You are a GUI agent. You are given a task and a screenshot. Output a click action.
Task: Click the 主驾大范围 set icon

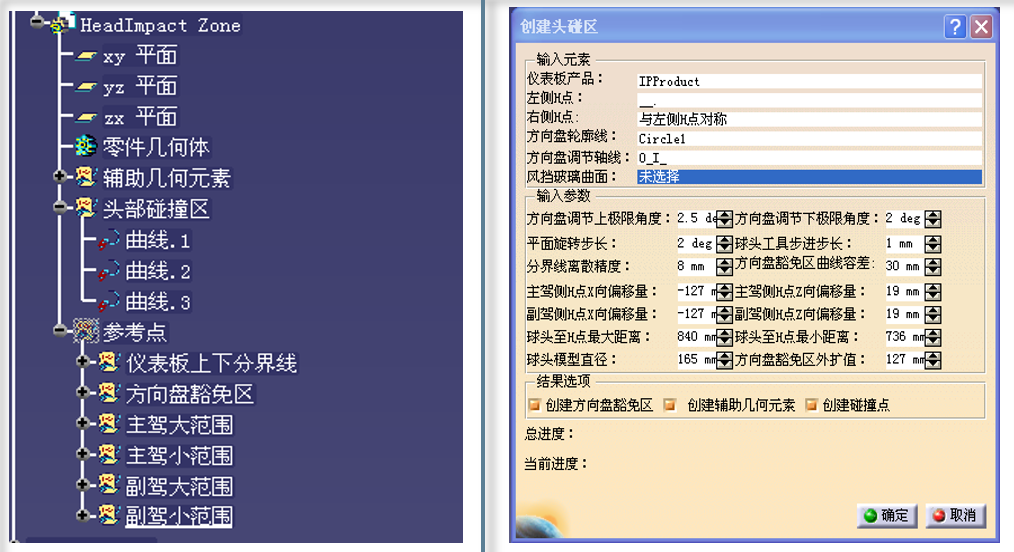(109, 424)
